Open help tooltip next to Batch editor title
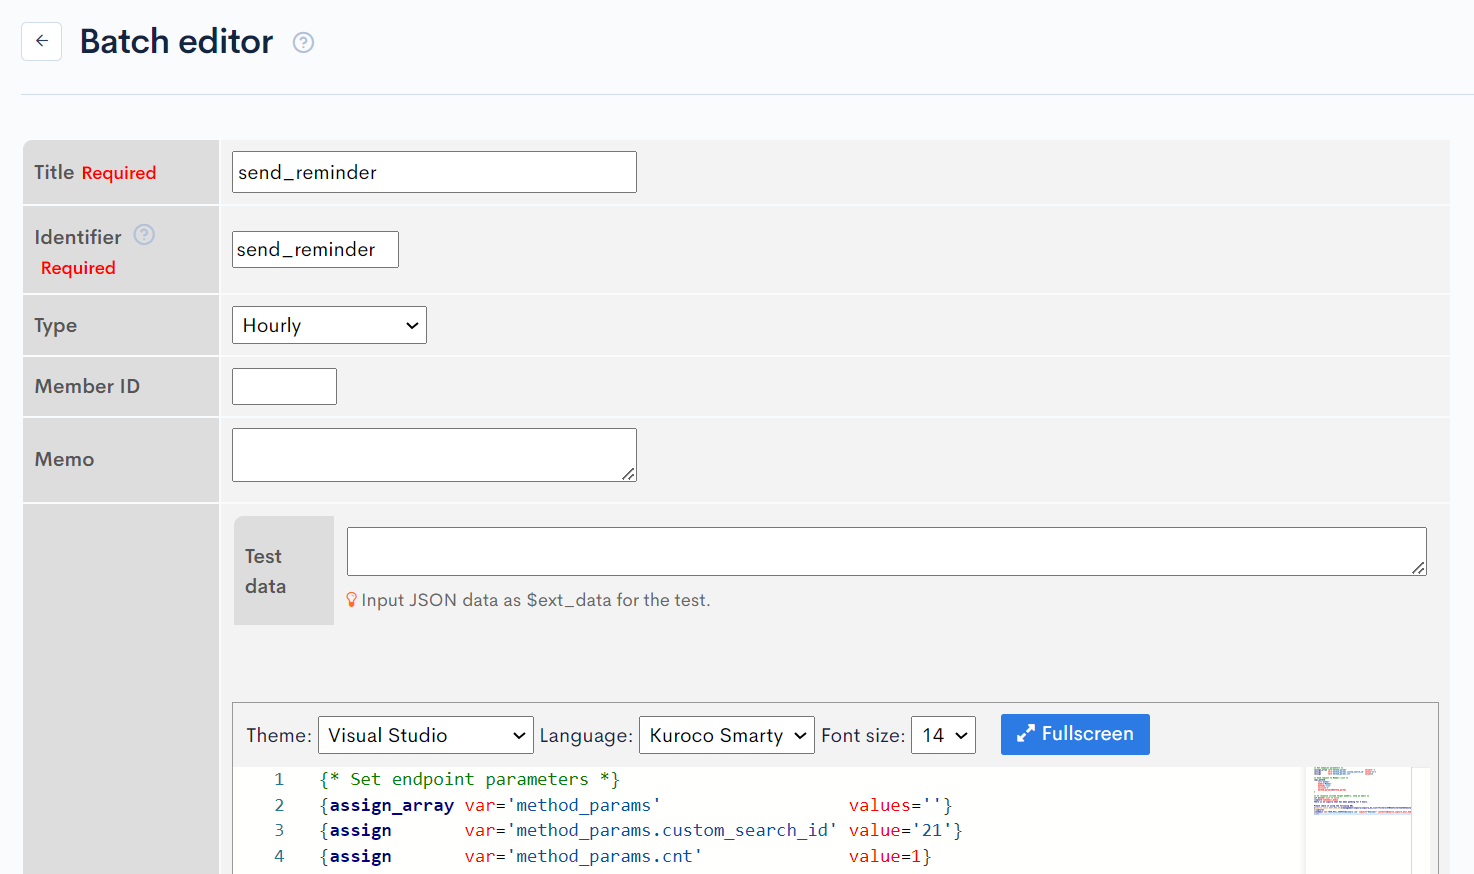 point(302,42)
